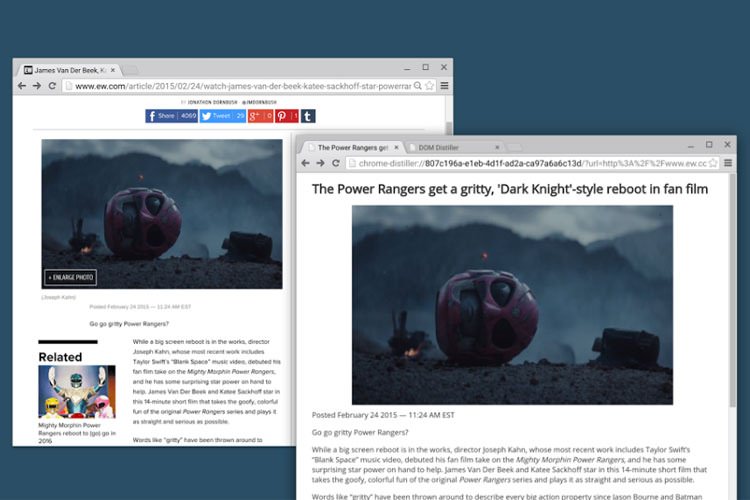Image resolution: width=750 pixels, height=500 pixels.
Task: Click the distiller window vertical scrollbar
Action: 732,290
